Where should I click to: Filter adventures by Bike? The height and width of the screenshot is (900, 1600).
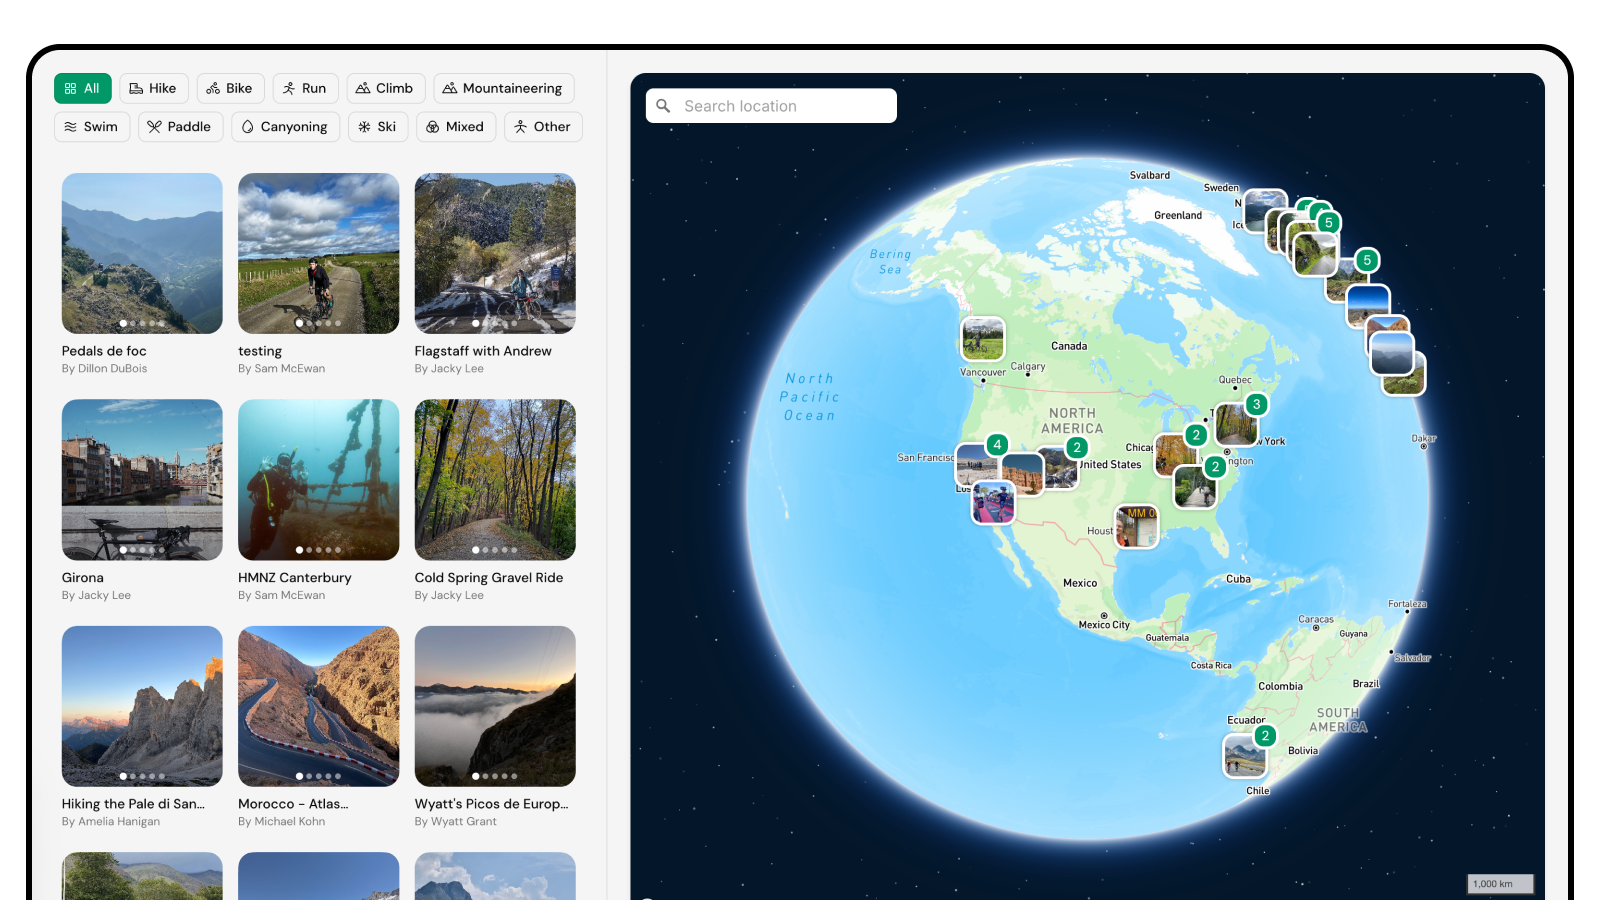click(x=231, y=88)
